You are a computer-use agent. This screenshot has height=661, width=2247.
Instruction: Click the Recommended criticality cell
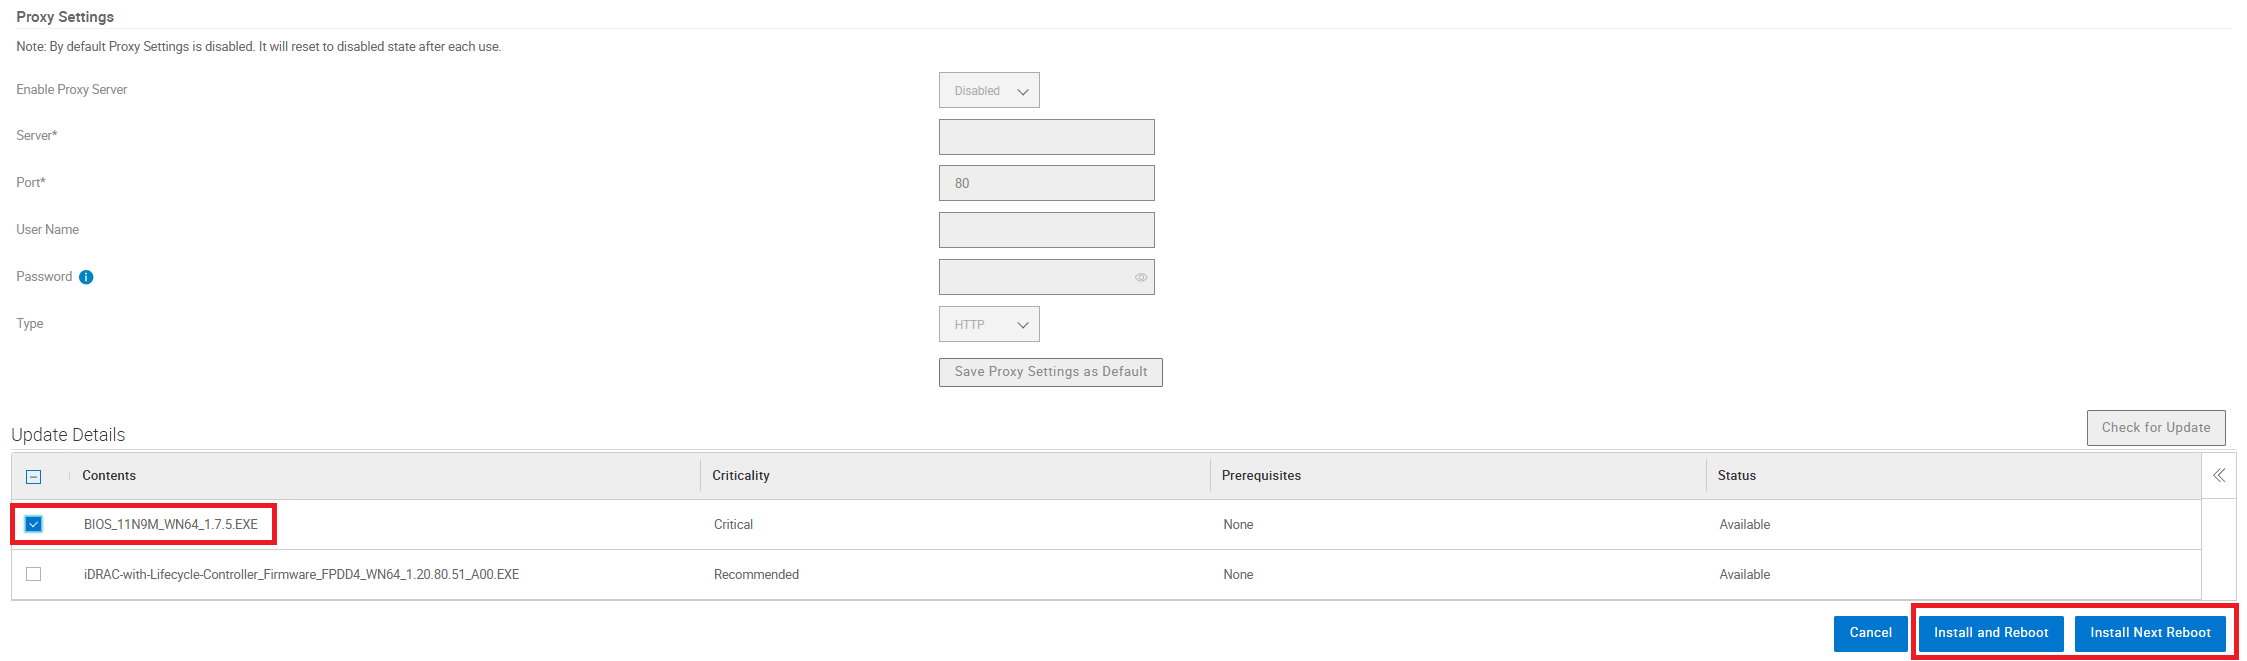(x=756, y=574)
